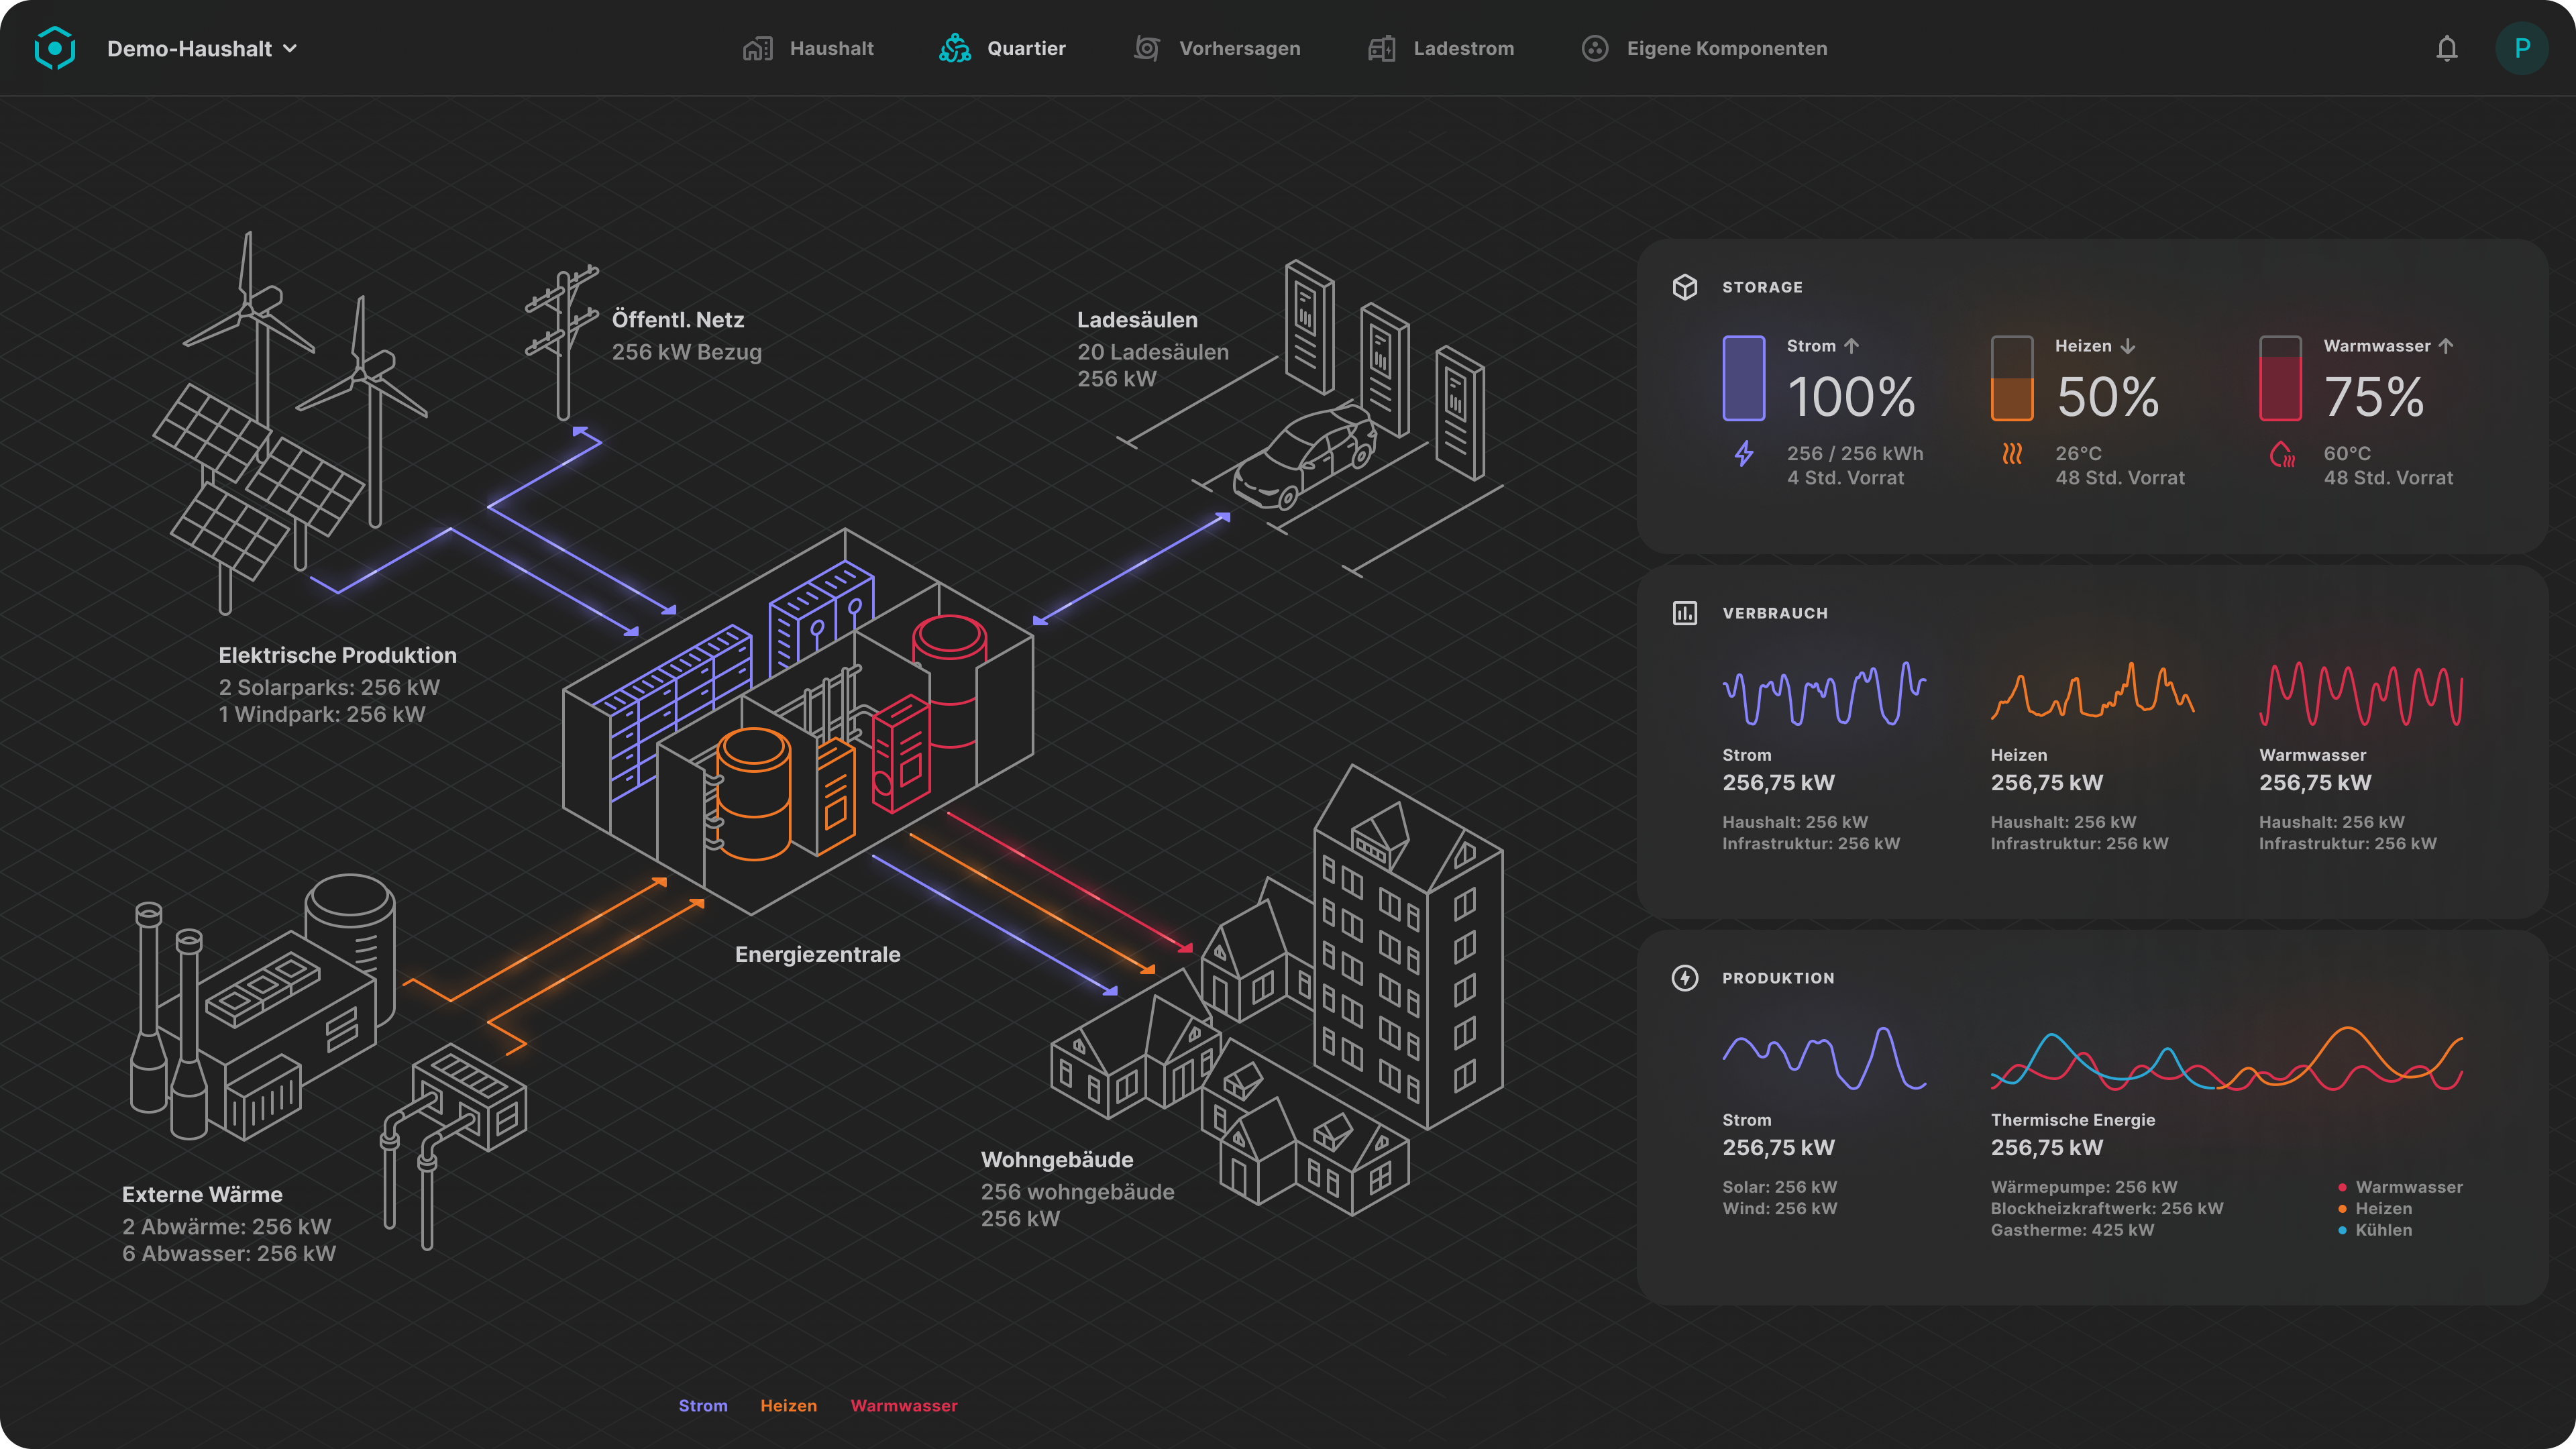Open the Eigene Komponenten tab
Screen dimensions: 2576x1449
coord(1704,48)
